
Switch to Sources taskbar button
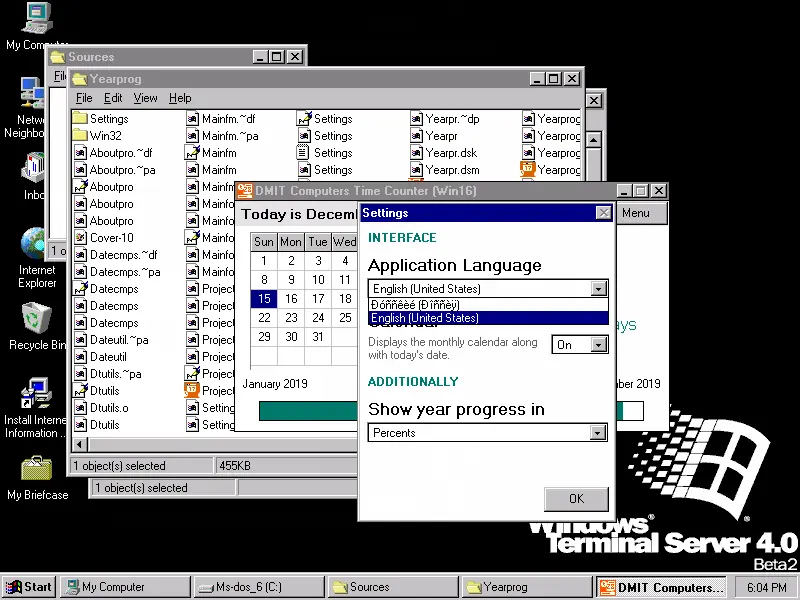point(393,587)
